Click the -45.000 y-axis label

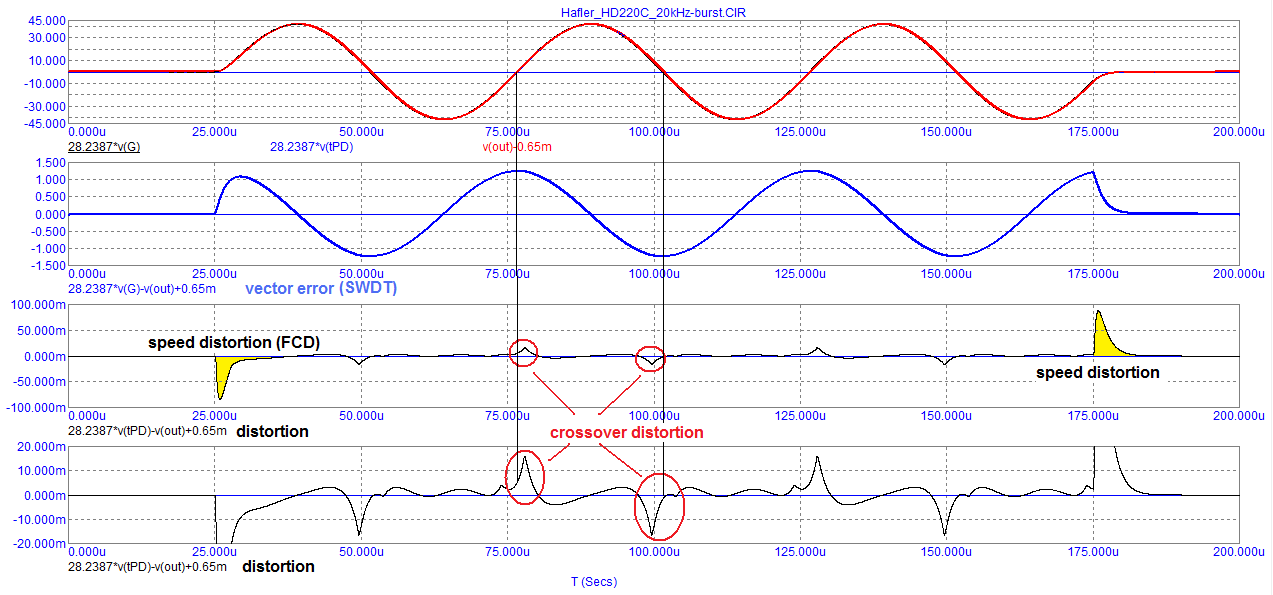click(44, 124)
